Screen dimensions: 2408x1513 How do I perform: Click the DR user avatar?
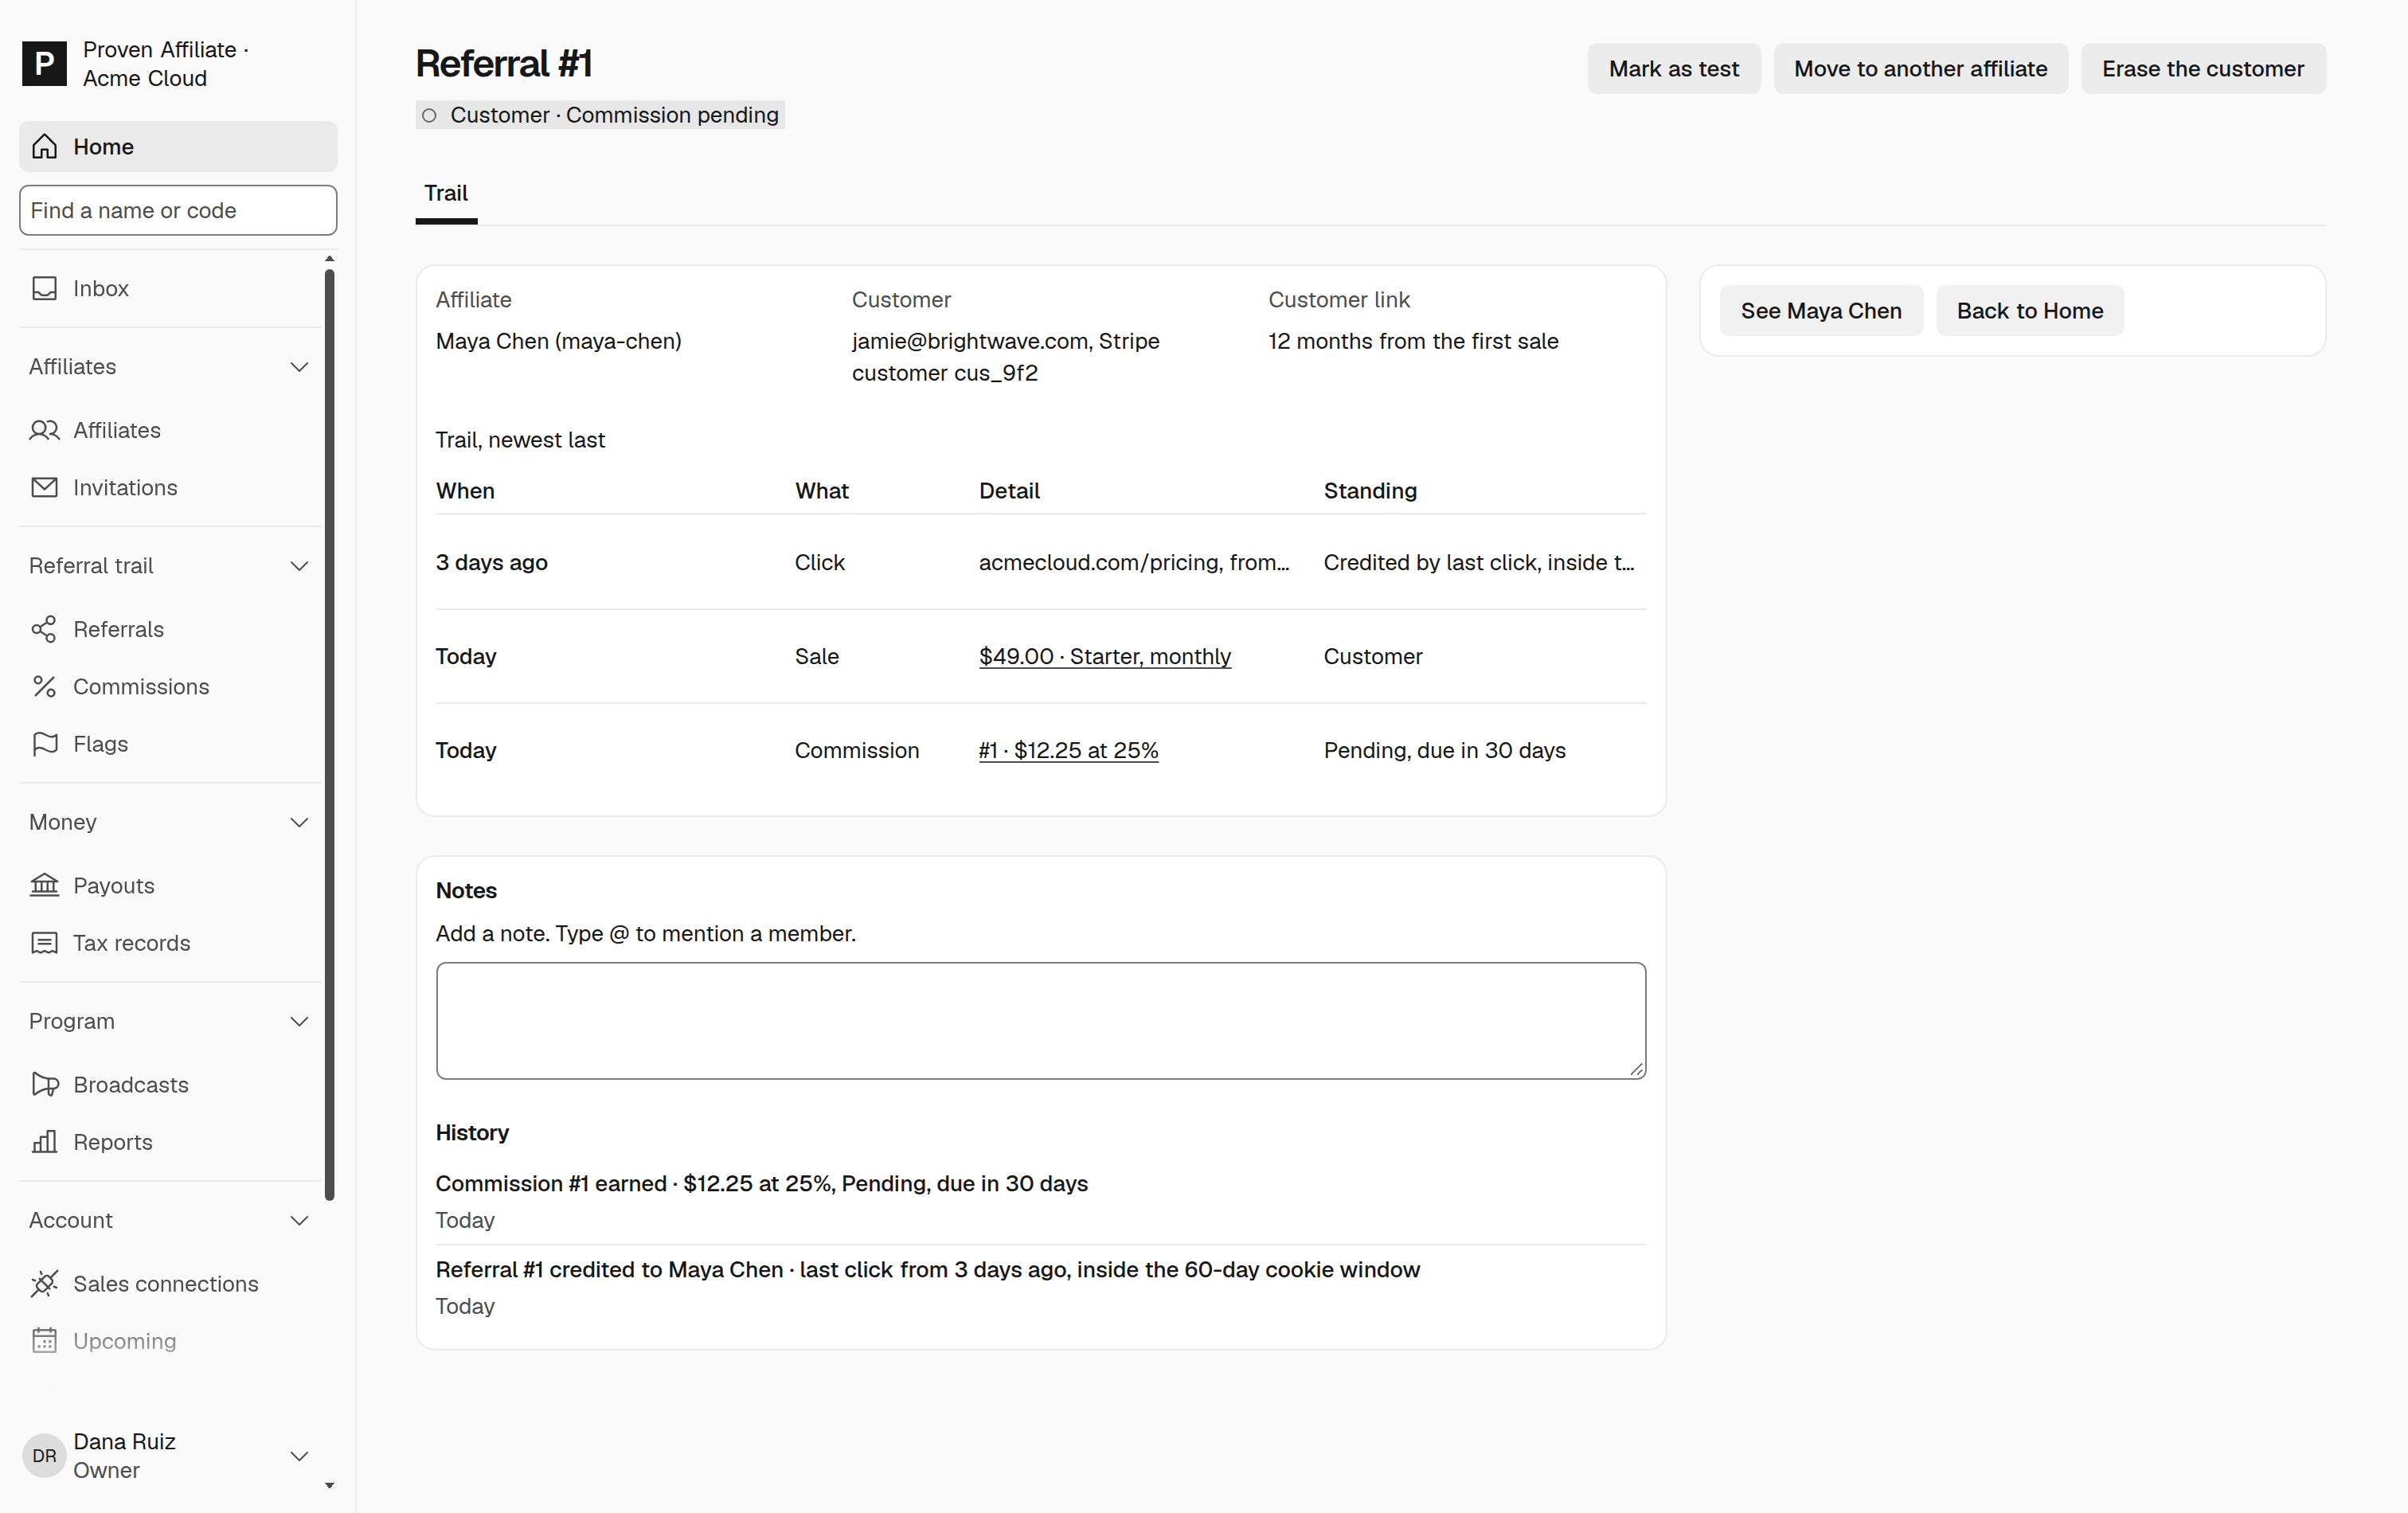[x=44, y=1456]
